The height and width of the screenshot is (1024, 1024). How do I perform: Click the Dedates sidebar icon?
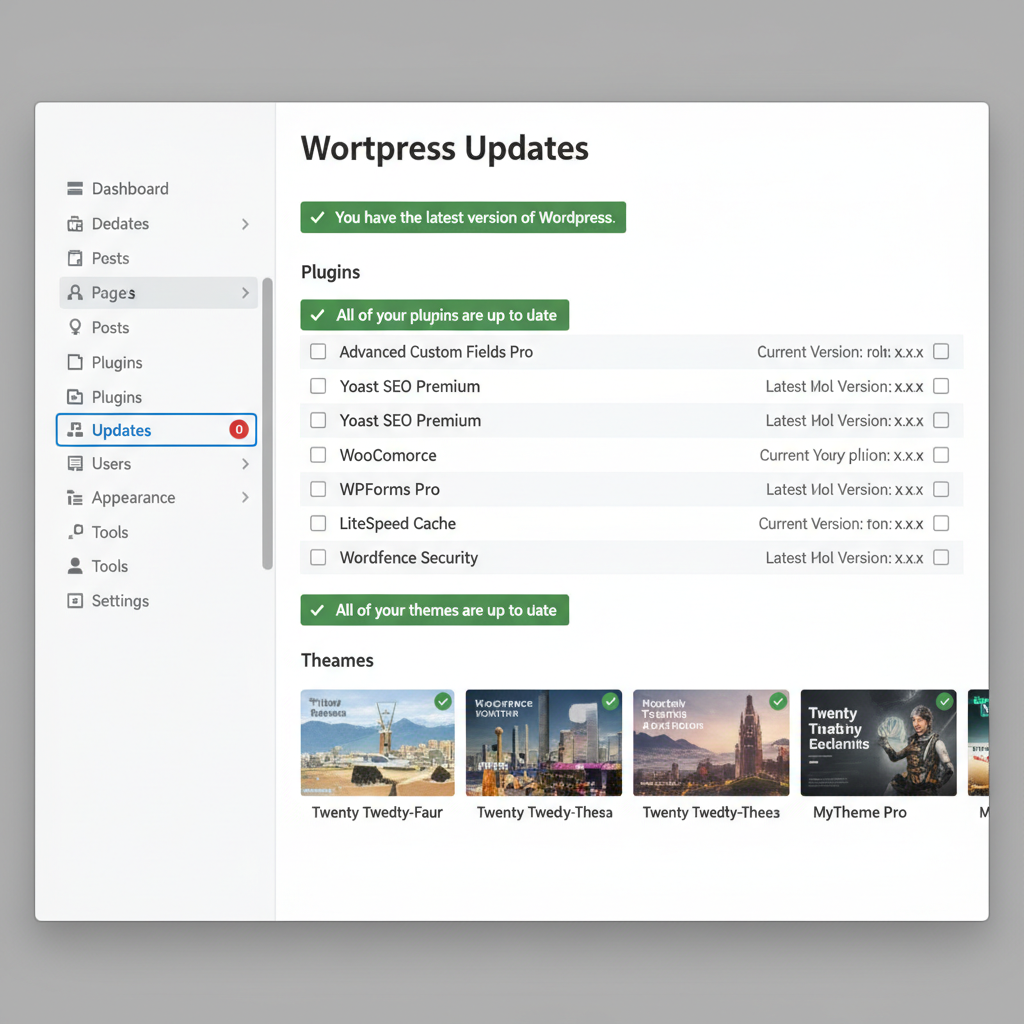click(x=75, y=224)
